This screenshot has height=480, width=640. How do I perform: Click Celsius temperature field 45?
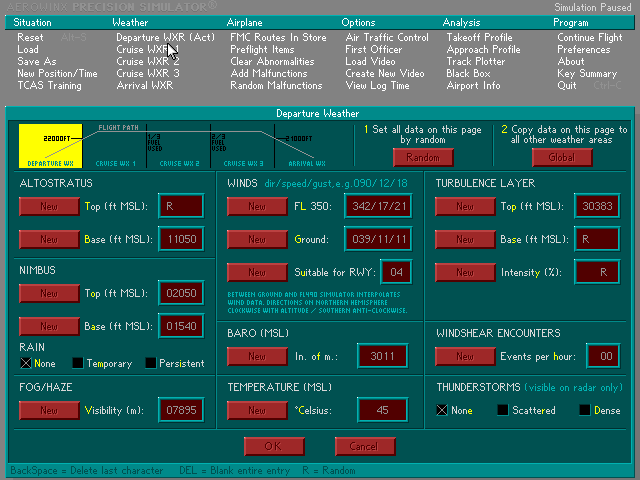[382, 410]
